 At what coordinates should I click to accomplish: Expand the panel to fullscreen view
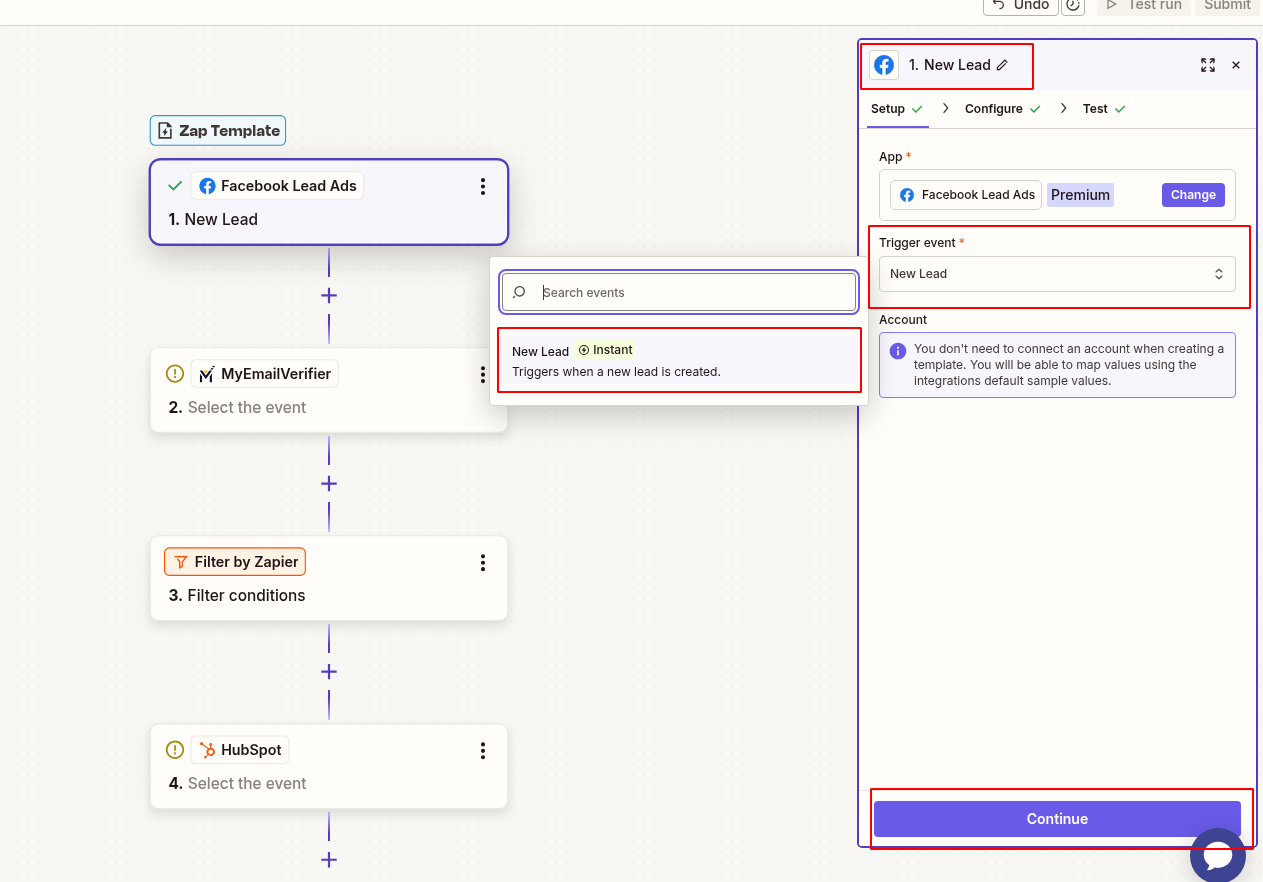(1207, 64)
